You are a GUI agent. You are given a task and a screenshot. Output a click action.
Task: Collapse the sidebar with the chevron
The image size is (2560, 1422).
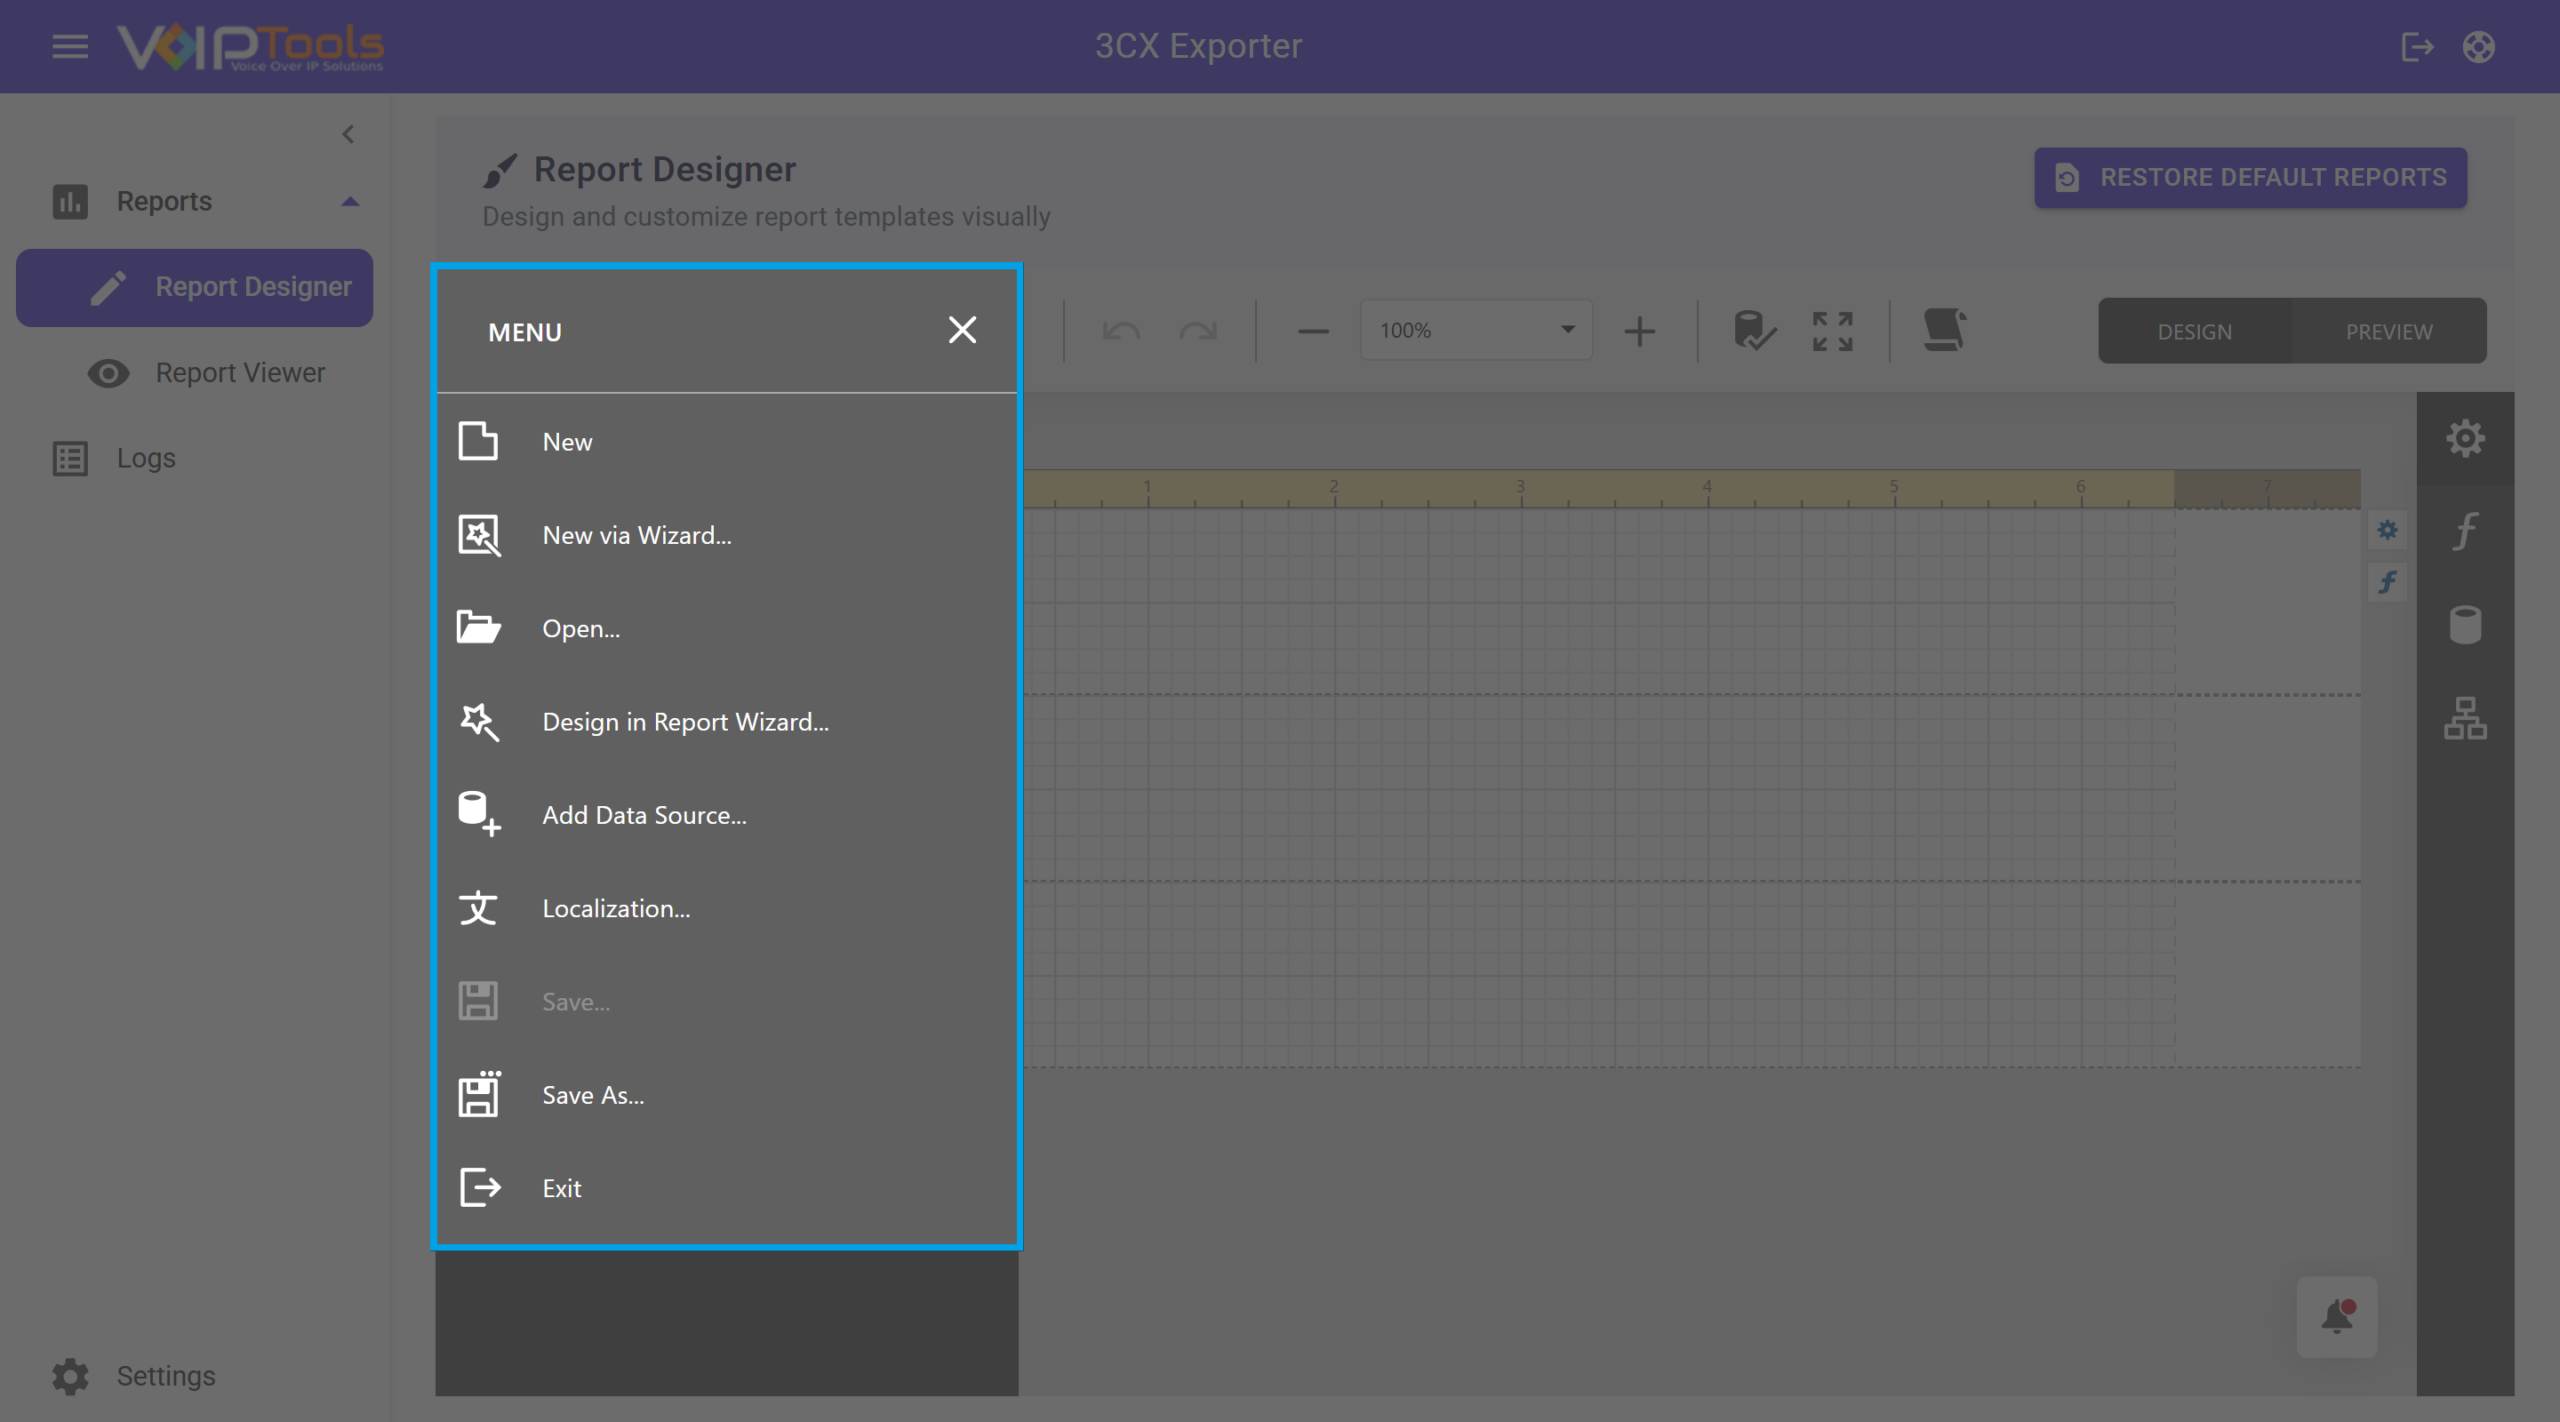[348, 134]
